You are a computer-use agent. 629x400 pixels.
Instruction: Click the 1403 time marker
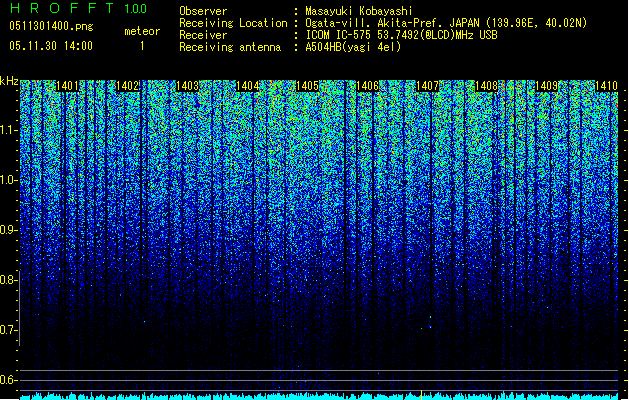[x=187, y=86]
